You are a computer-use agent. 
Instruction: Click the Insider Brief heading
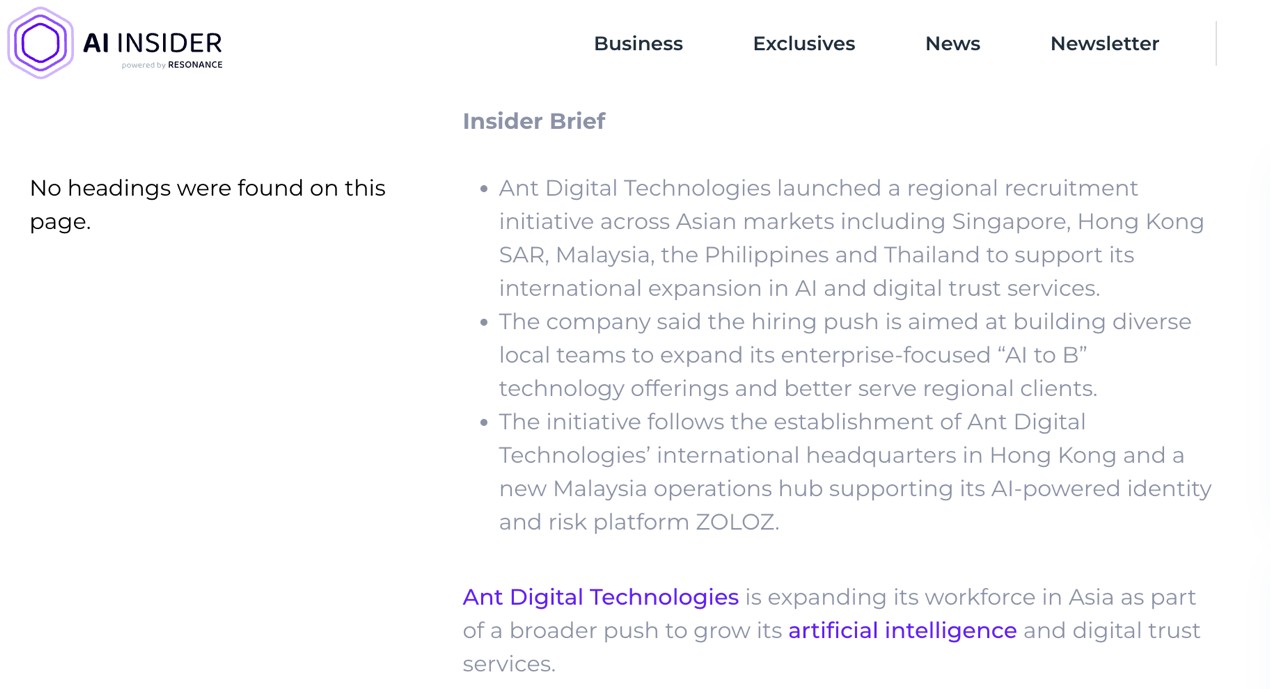[x=533, y=121]
